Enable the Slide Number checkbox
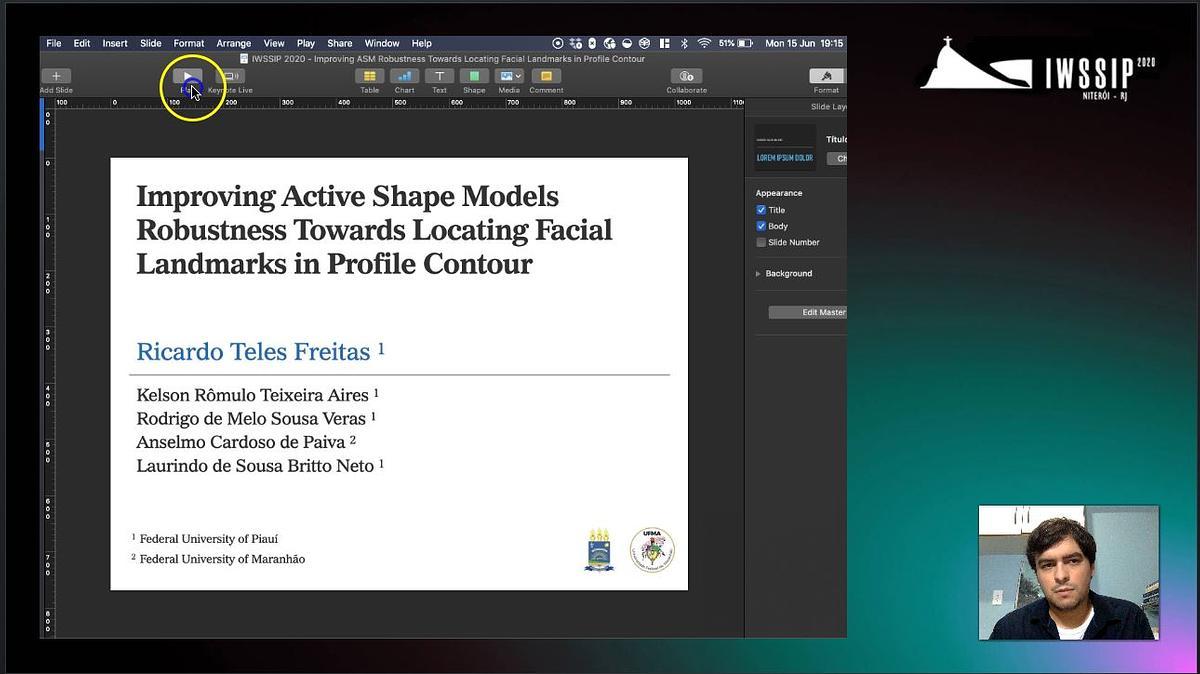Viewport: 1200px width, 674px height. pos(761,242)
